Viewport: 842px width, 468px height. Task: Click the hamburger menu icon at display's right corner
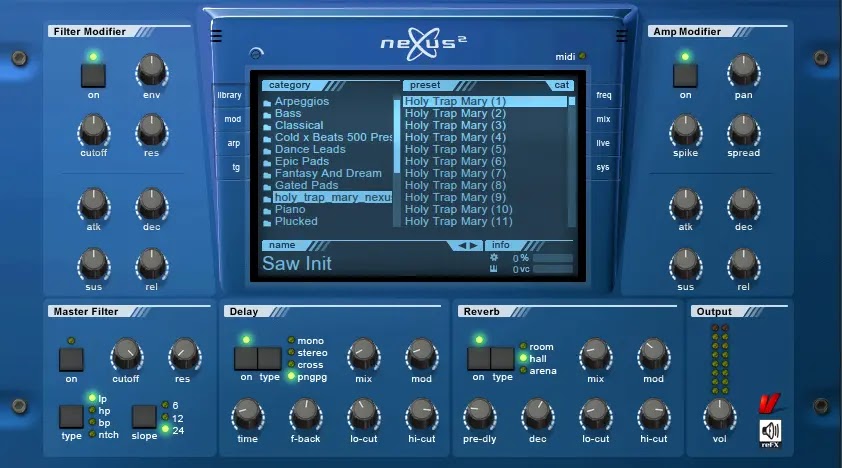pyautogui.click(x=621, y=36)
